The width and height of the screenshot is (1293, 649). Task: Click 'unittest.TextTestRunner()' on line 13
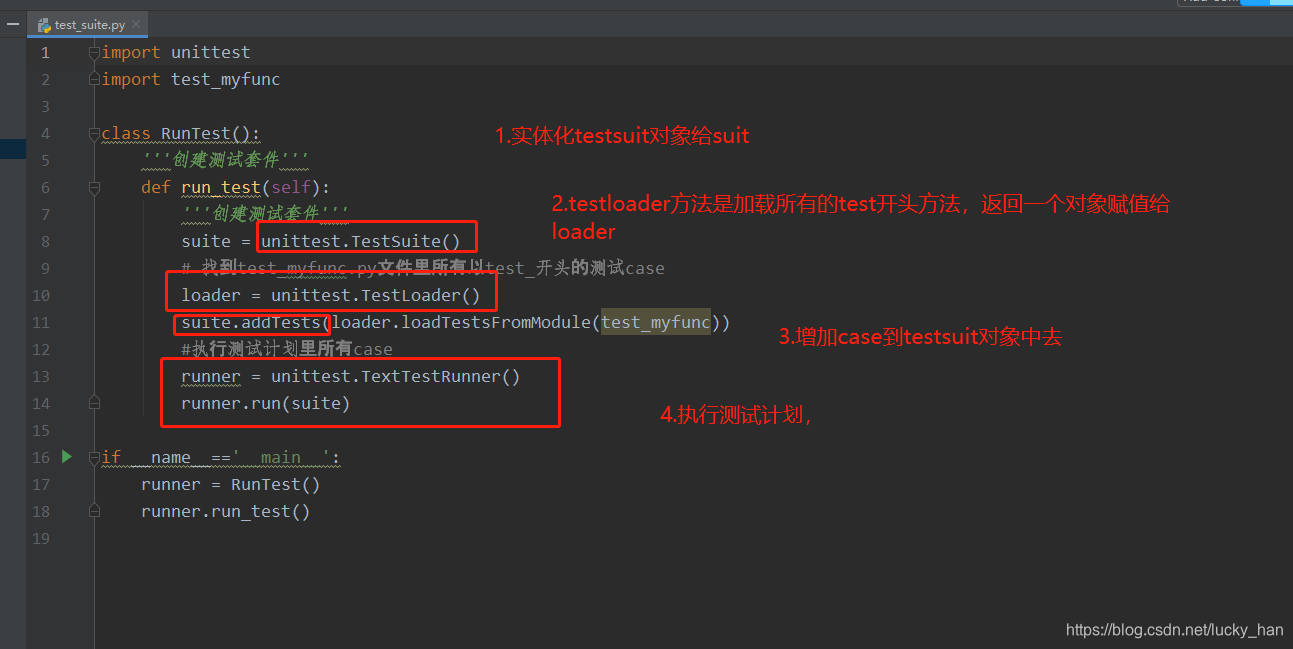[396, 376]
